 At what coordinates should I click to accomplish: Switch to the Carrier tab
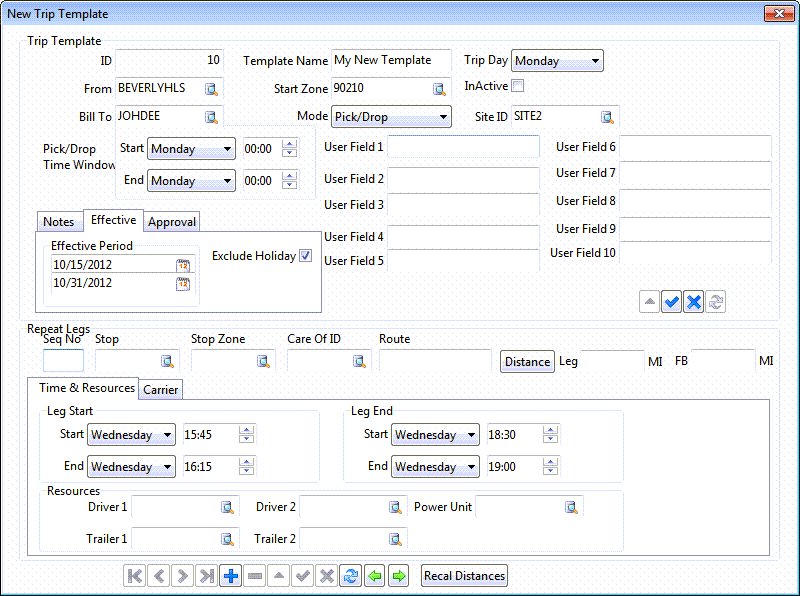tap(161, 390)
